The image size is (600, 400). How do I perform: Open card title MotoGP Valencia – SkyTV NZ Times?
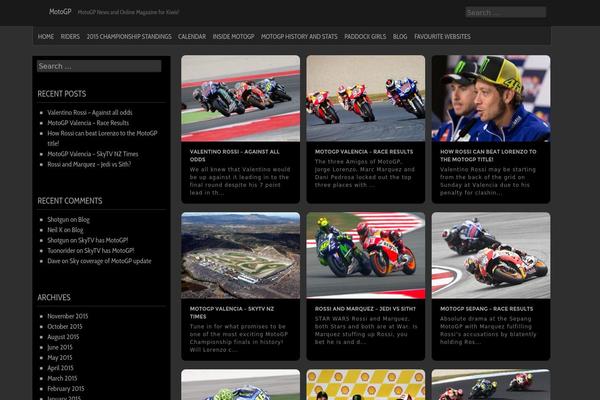pyautogui.click(x=232, y=312)
